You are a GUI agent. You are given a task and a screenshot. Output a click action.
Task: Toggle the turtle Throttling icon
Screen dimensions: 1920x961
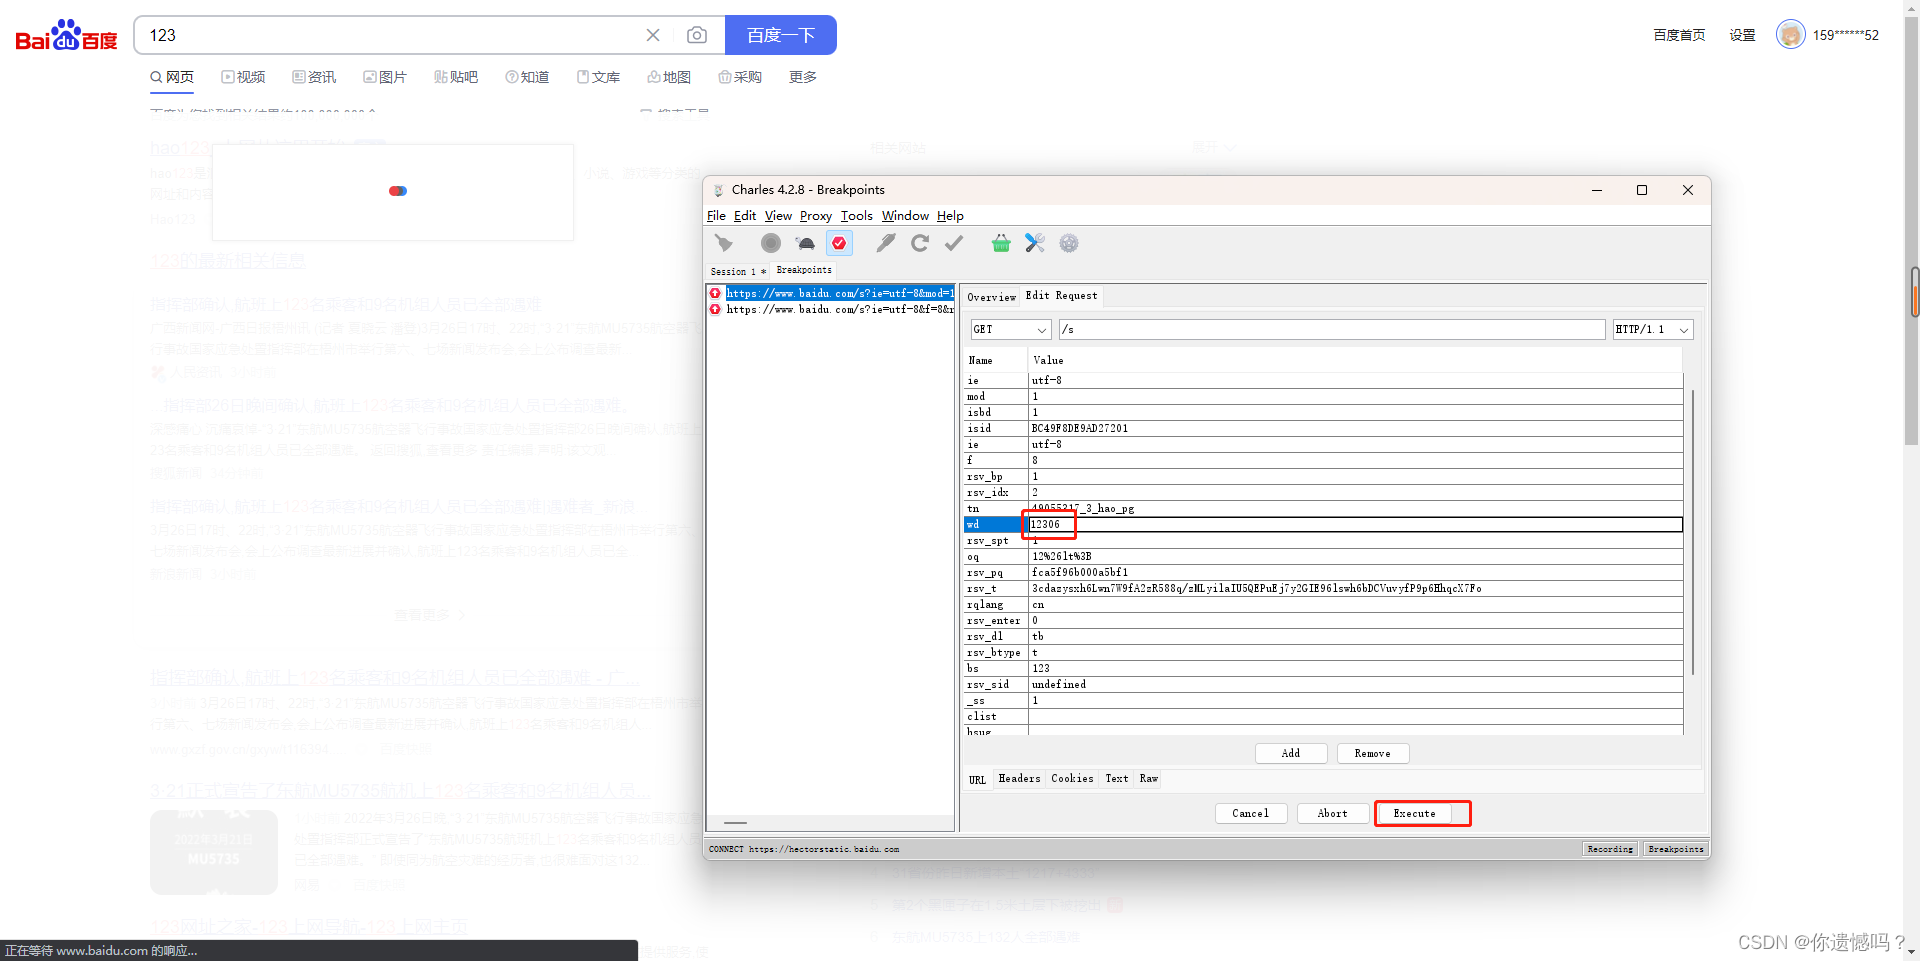[x=805, y=243]
